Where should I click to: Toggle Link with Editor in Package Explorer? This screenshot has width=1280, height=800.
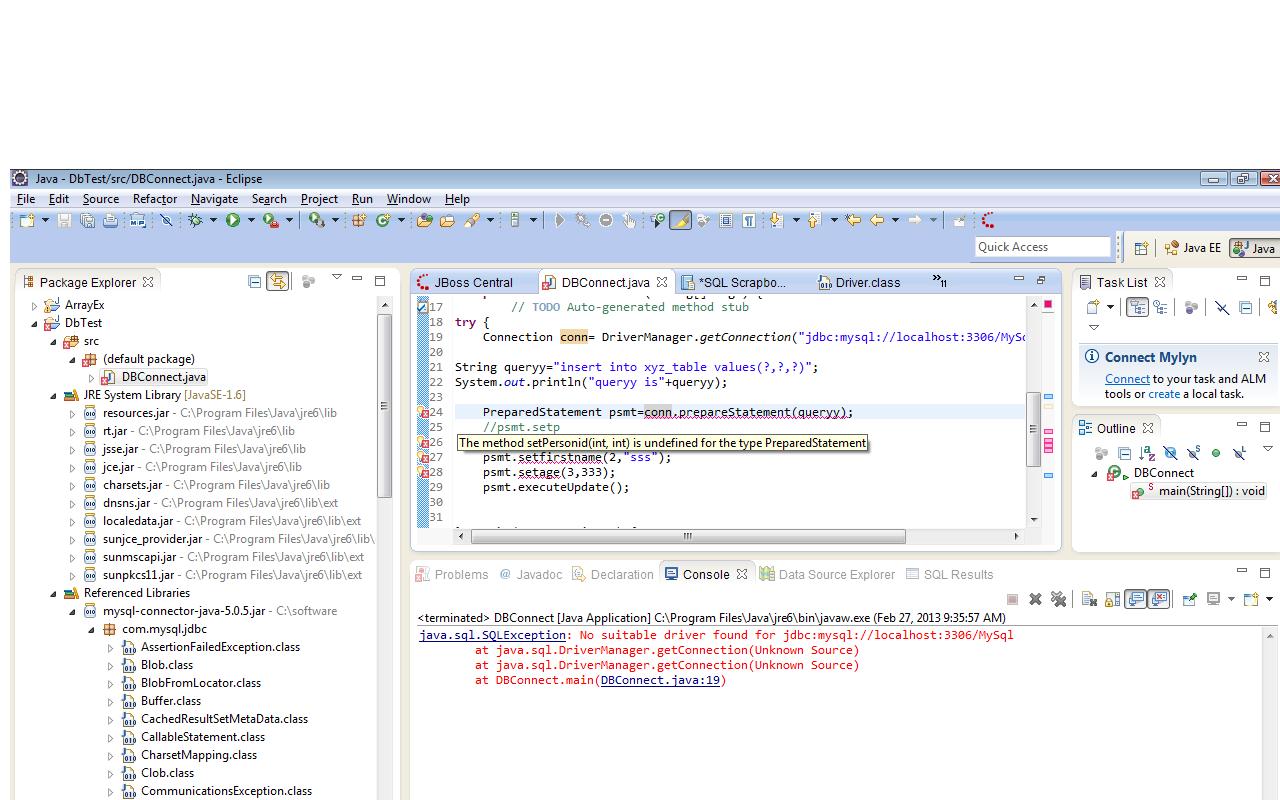click(x=277, y=282)
